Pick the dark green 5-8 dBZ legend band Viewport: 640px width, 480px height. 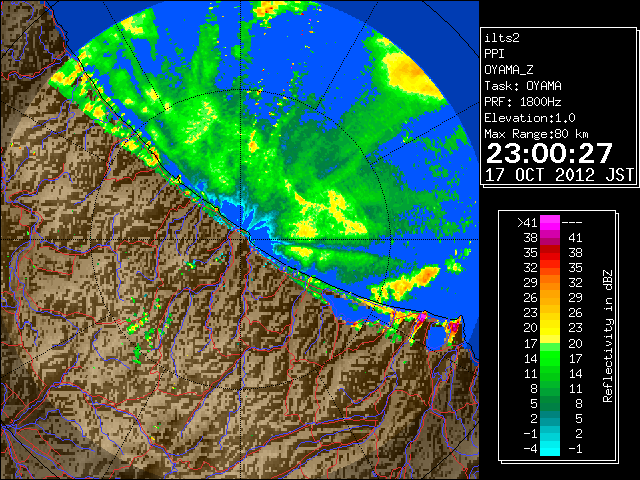click(550, 403)
